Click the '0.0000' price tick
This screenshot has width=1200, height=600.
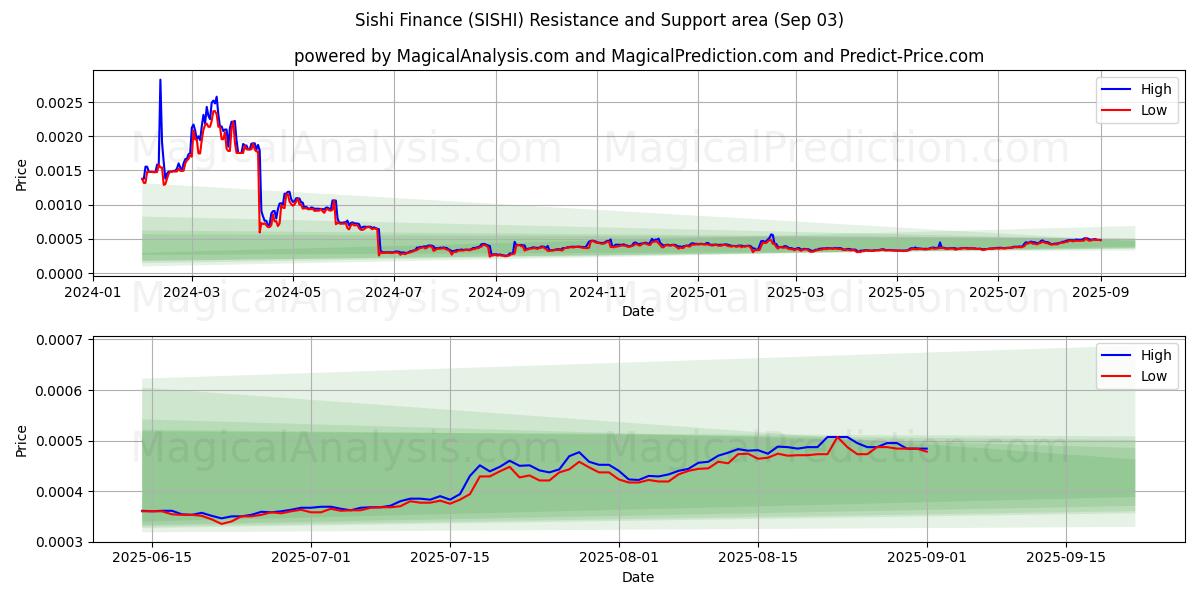point(62,274)
